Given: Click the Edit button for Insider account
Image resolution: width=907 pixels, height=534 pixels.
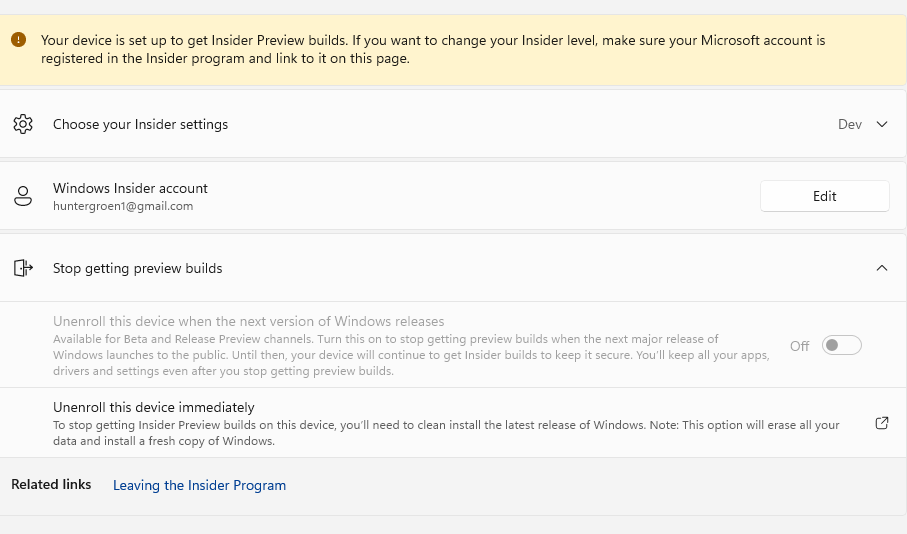Looking at the screenshot, I should click(824, 196).
